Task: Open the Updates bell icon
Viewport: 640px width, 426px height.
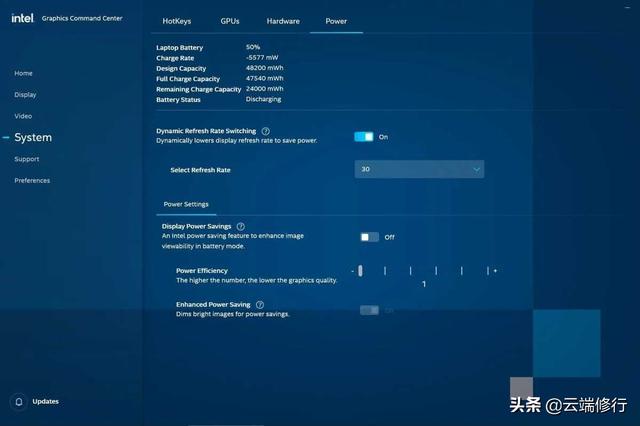Action: 19,402
